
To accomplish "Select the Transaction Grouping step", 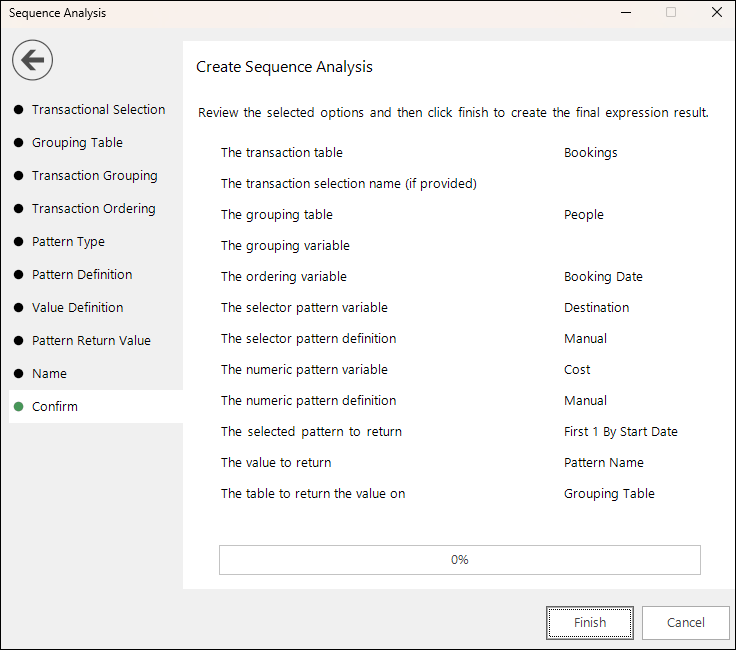I will click(x=94, y=176).
